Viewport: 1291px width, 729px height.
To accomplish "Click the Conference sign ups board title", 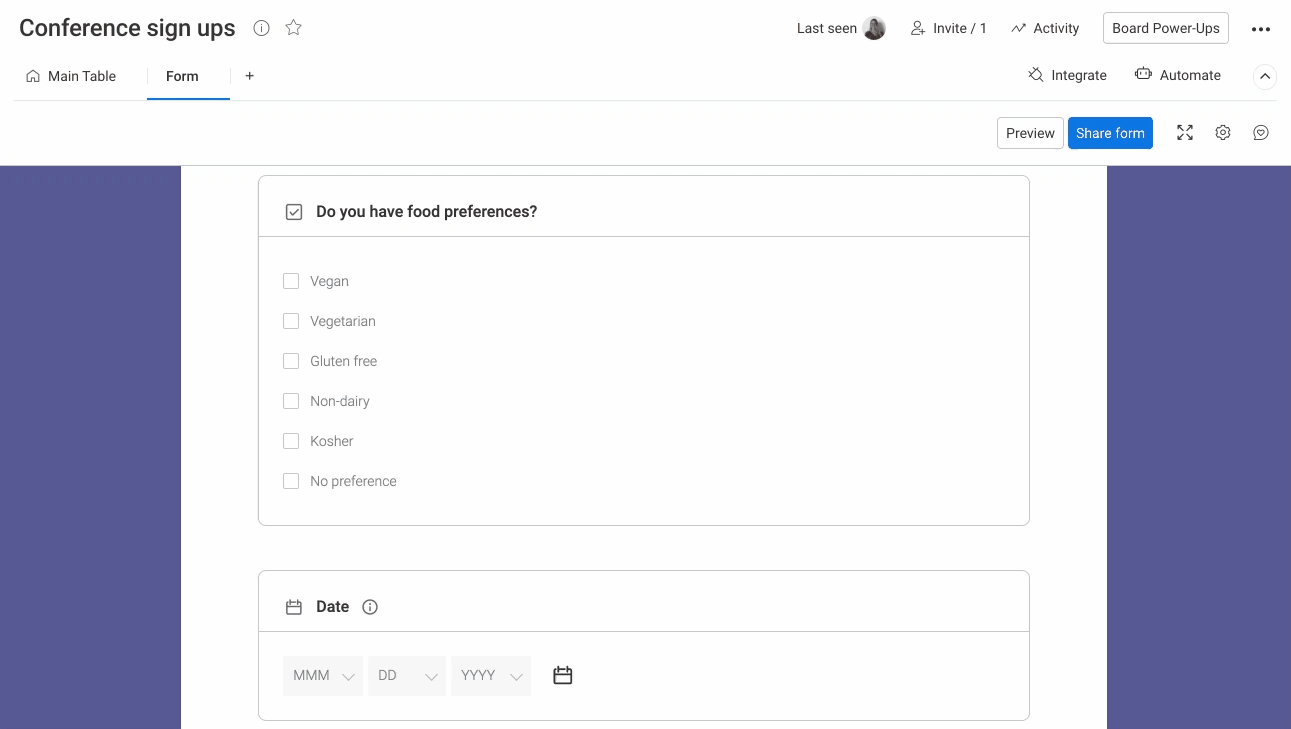I will tap(127, 28).
